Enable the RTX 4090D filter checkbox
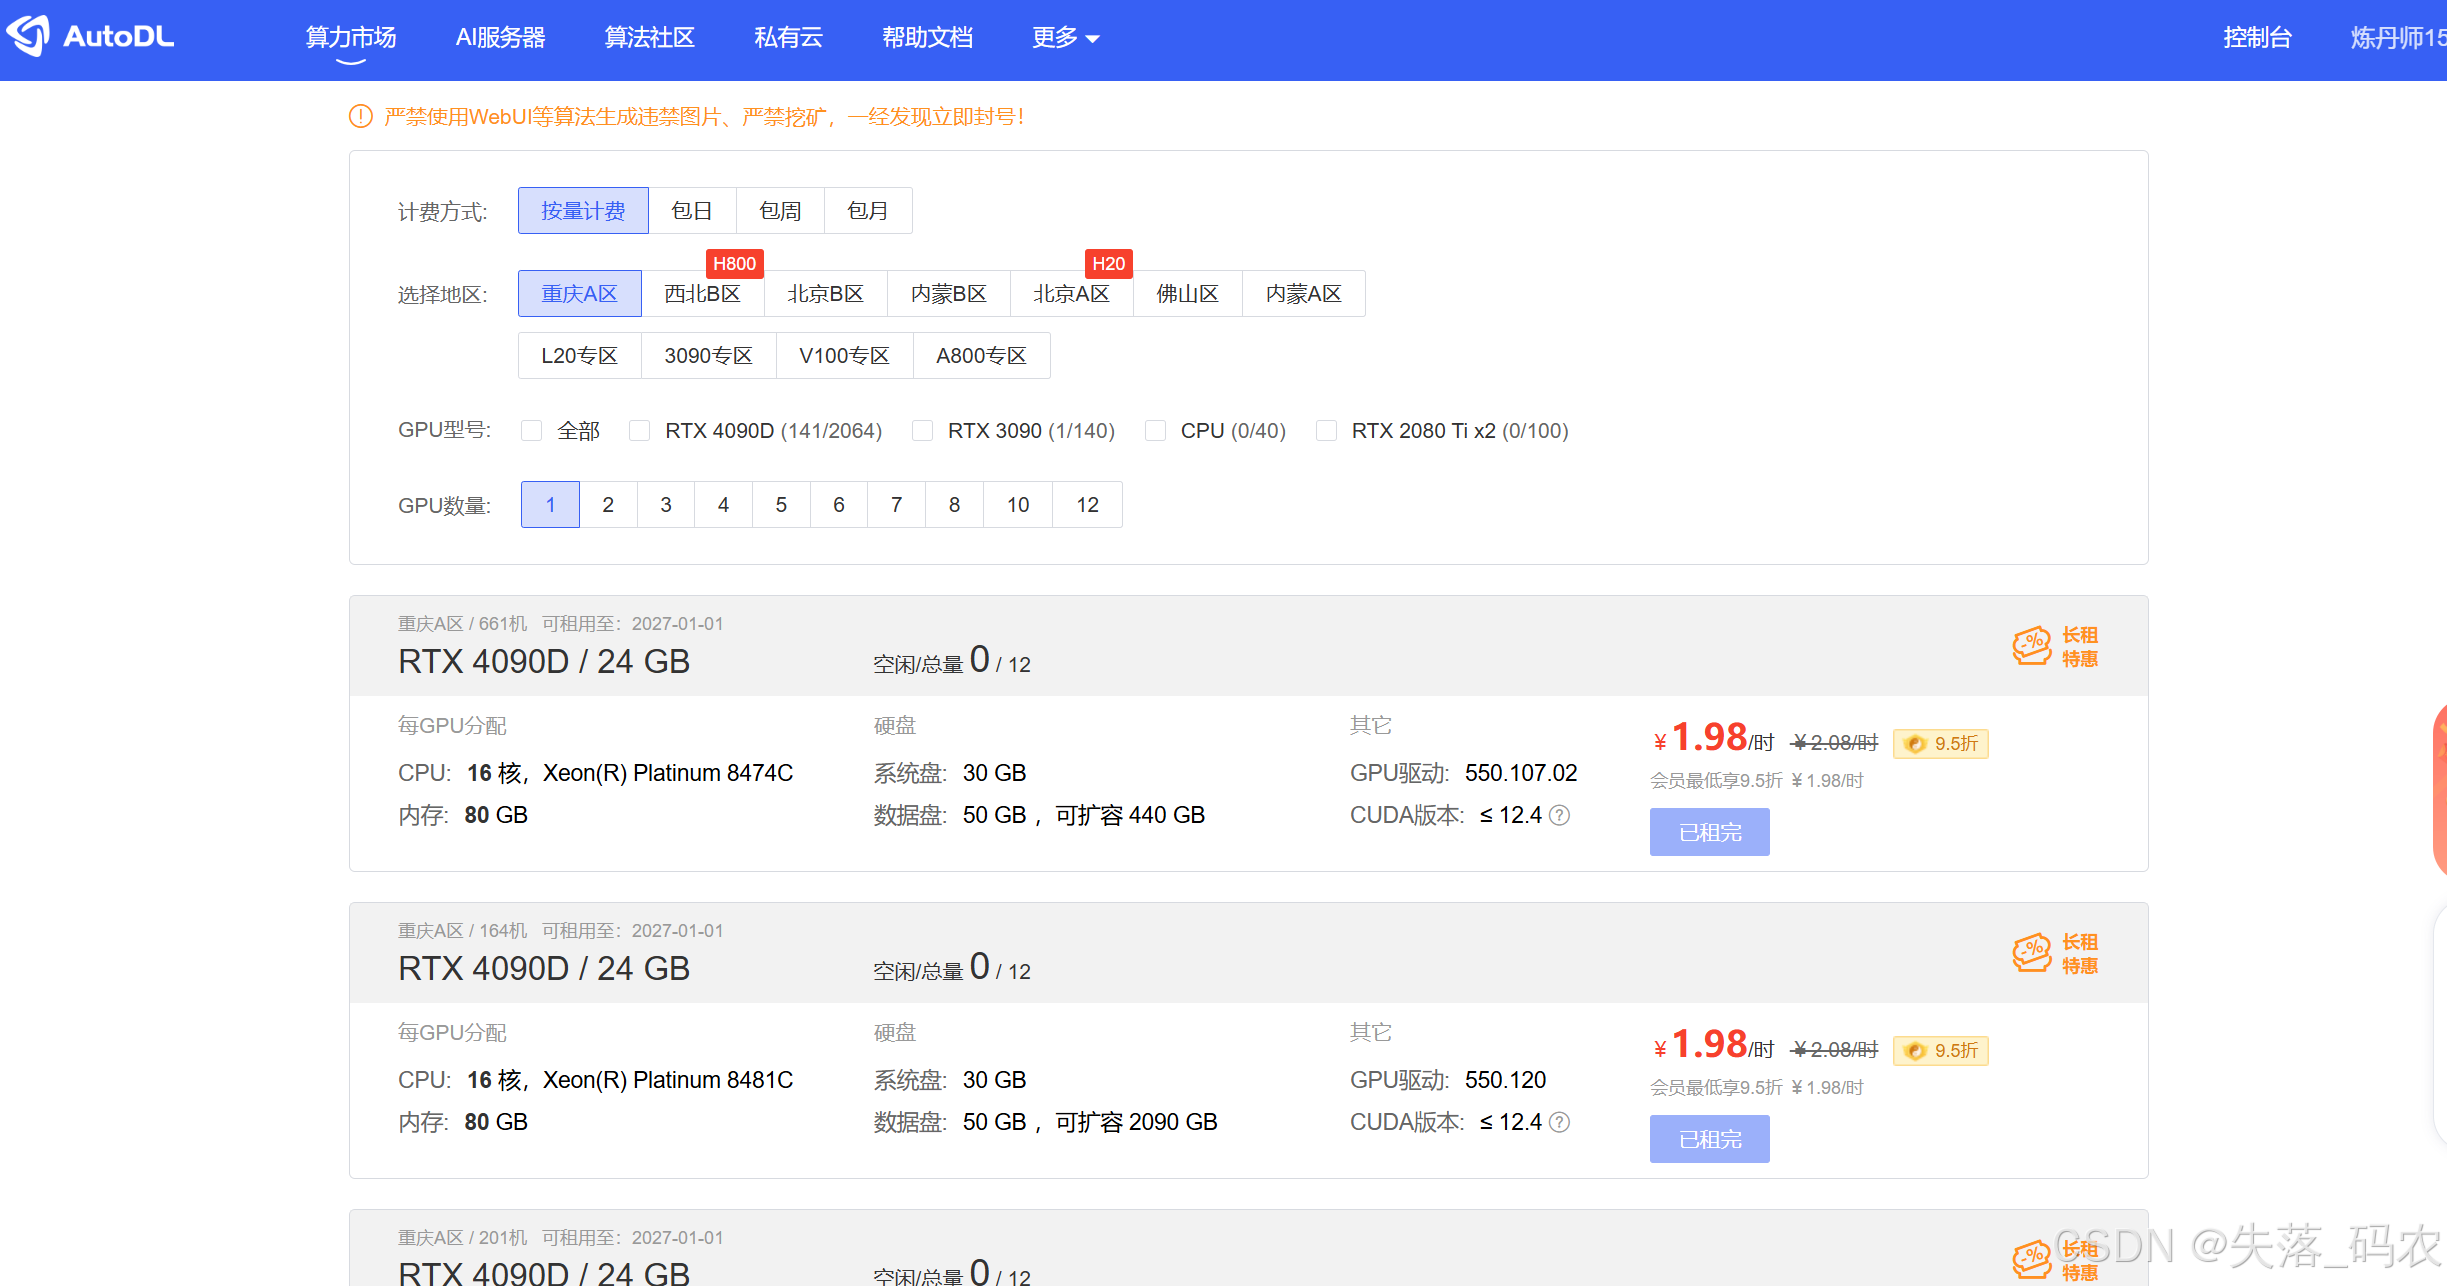The image size is (2447, 1286). coord(640,431)
